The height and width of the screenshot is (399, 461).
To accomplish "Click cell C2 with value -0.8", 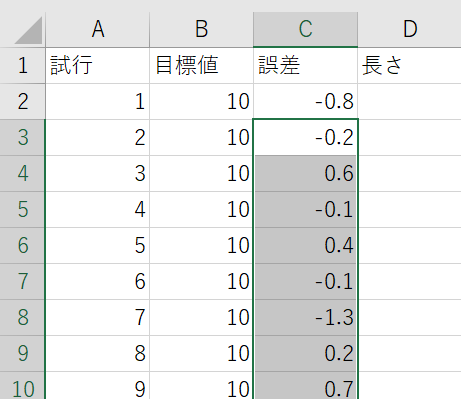I will click(x=305, y=101).
